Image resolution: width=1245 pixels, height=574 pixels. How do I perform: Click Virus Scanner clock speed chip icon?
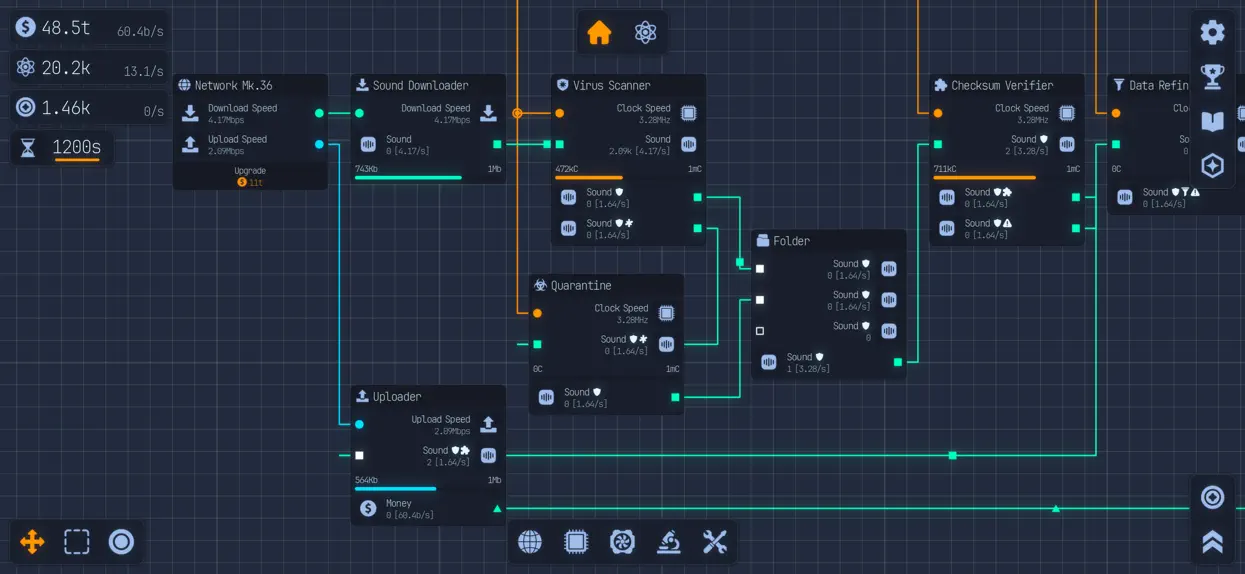[x=688, y=113]
